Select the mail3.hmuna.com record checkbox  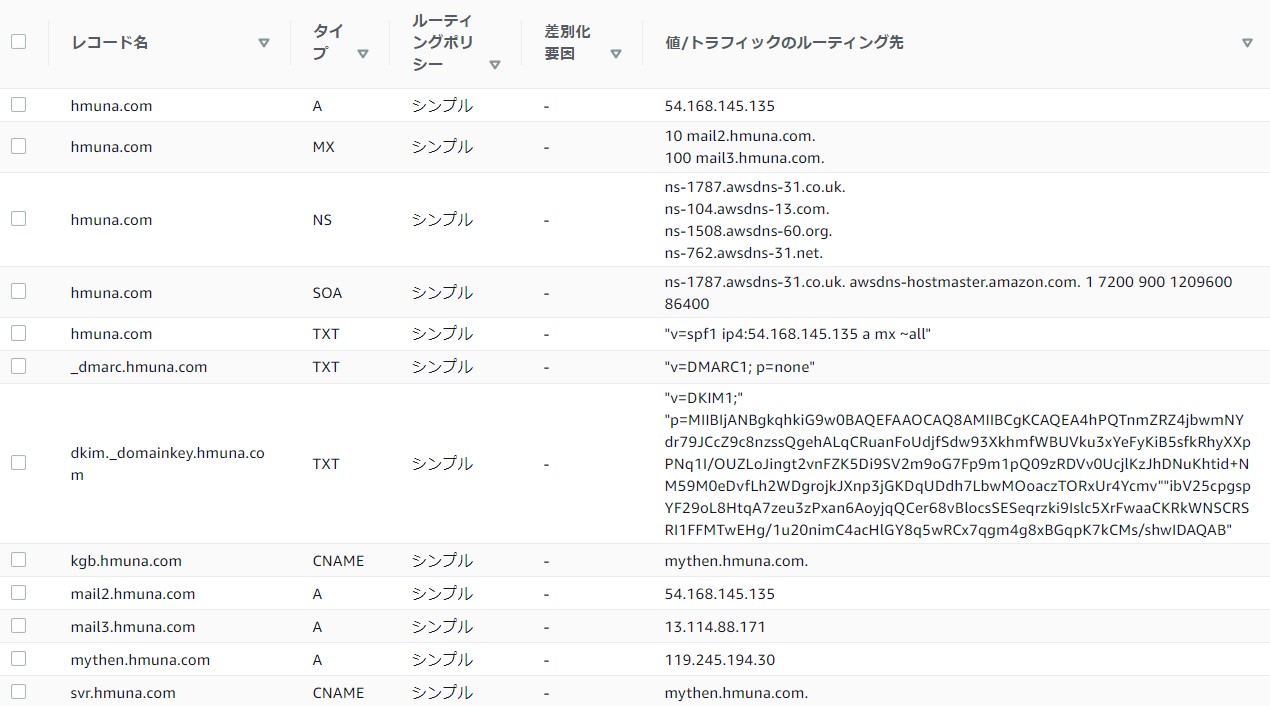18,626
